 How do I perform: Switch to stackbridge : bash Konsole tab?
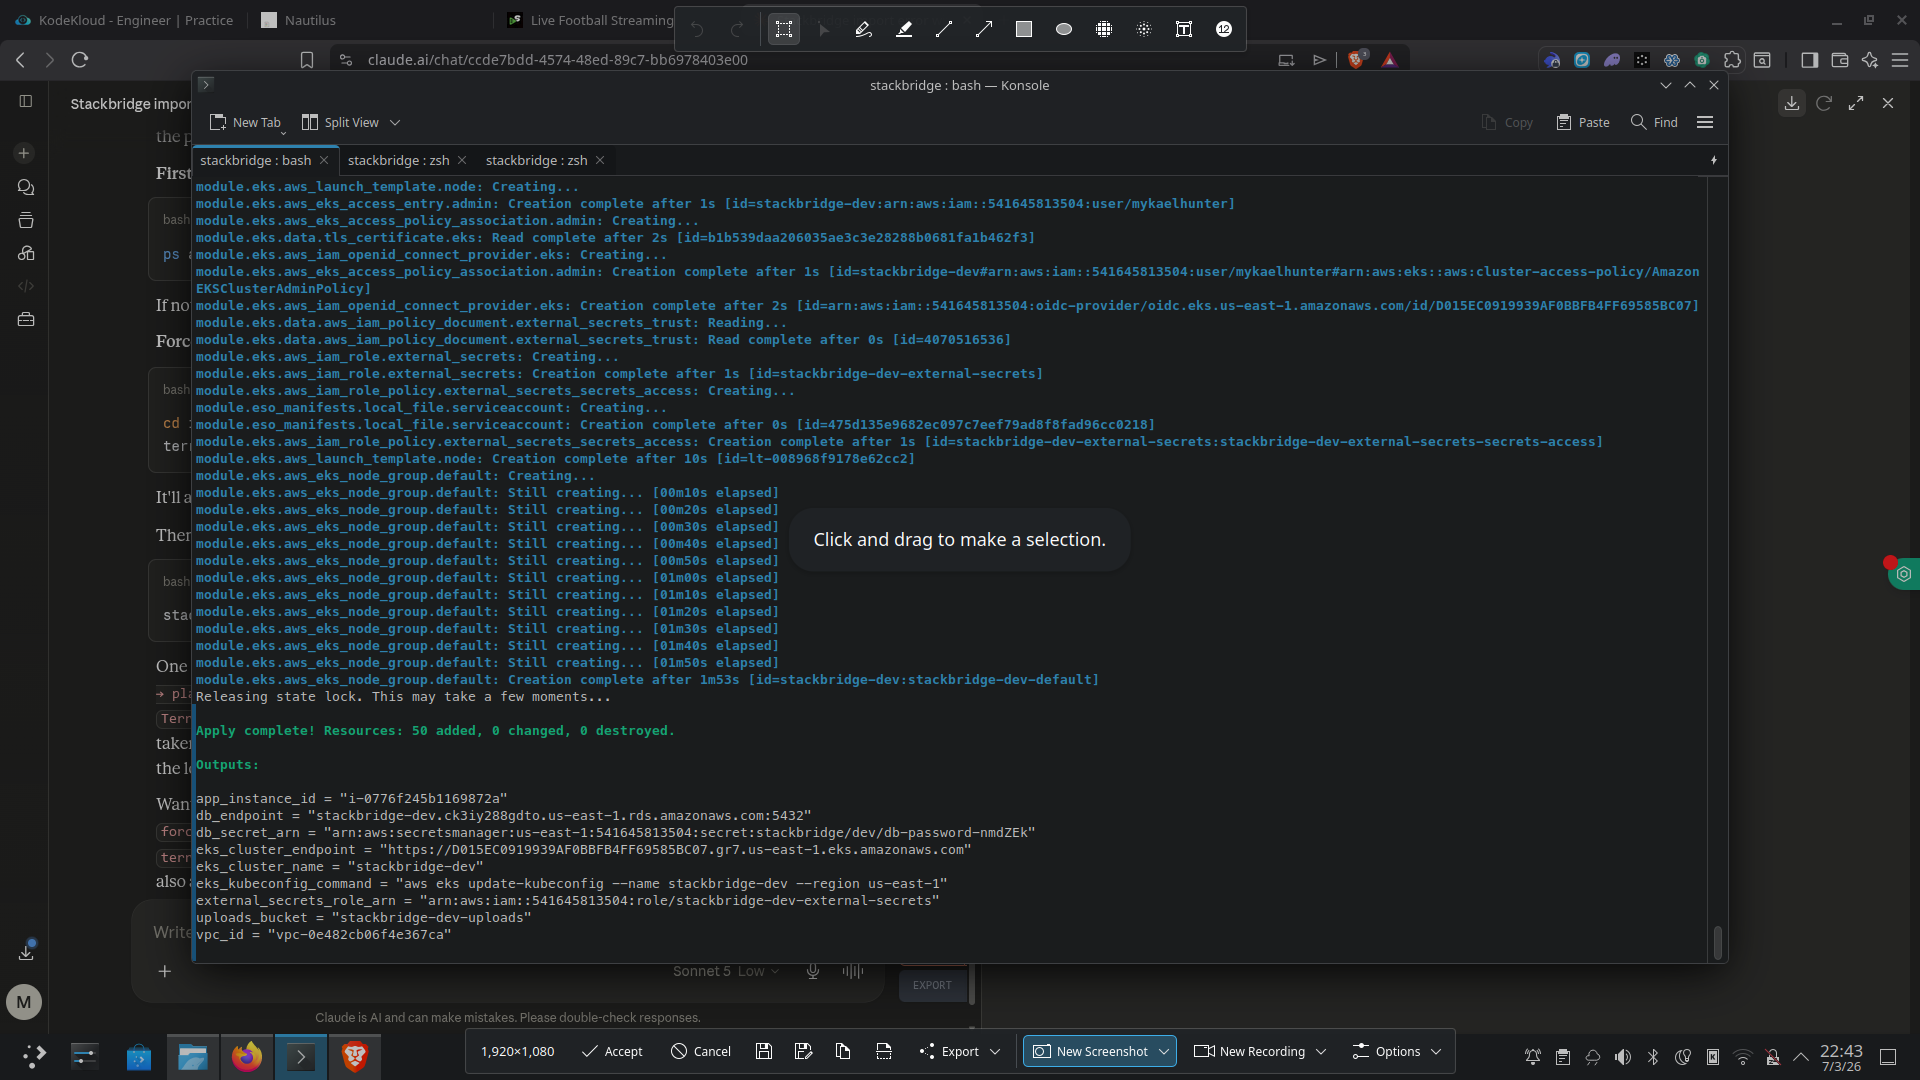(255, 160)
